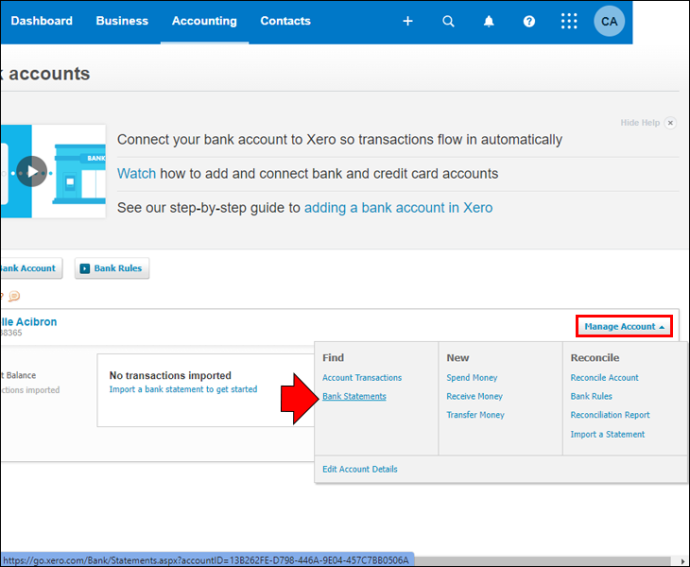Click the 'No transactions imported' heading

(x=170, y=376)
